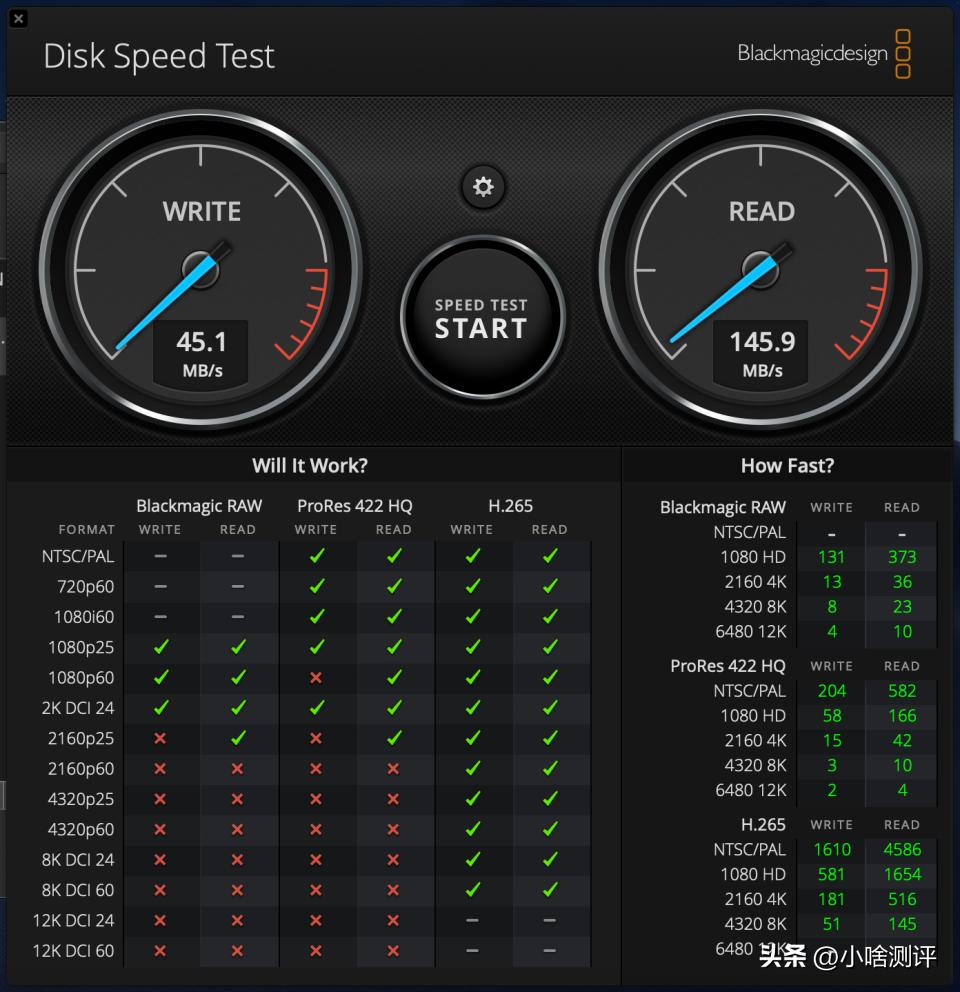The image size is (960, 992).
Task: Click the WRITE gauge dial
Action: [201, 271]
